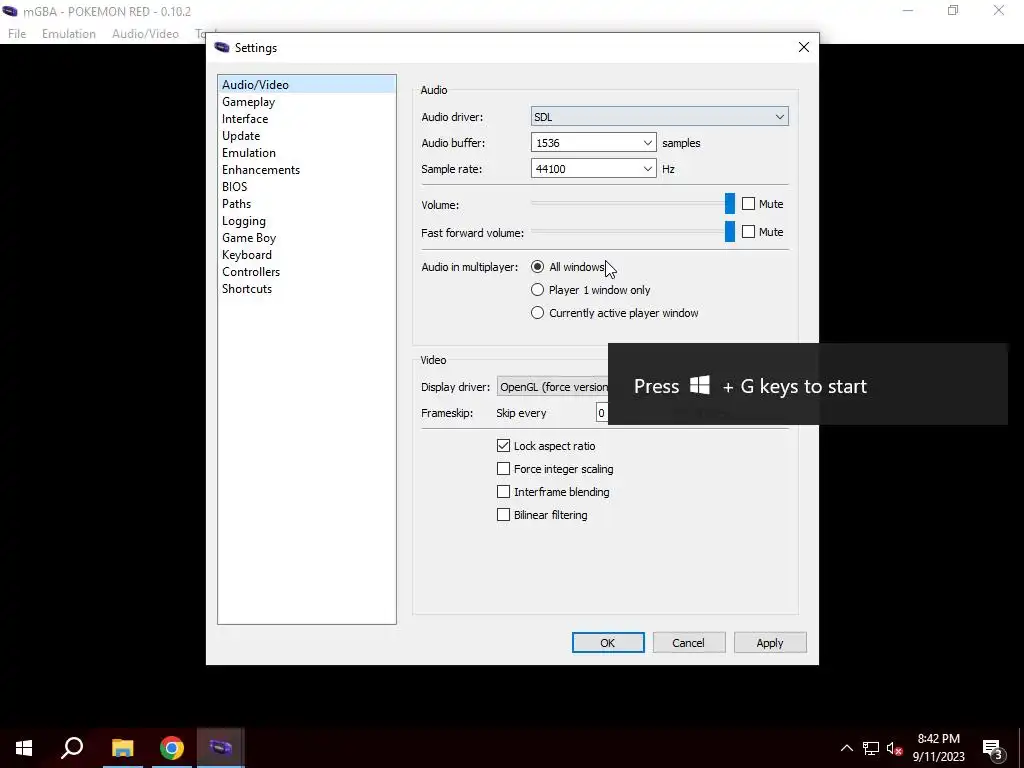Uncheck Lock aspect ratio

pos(503,445)
